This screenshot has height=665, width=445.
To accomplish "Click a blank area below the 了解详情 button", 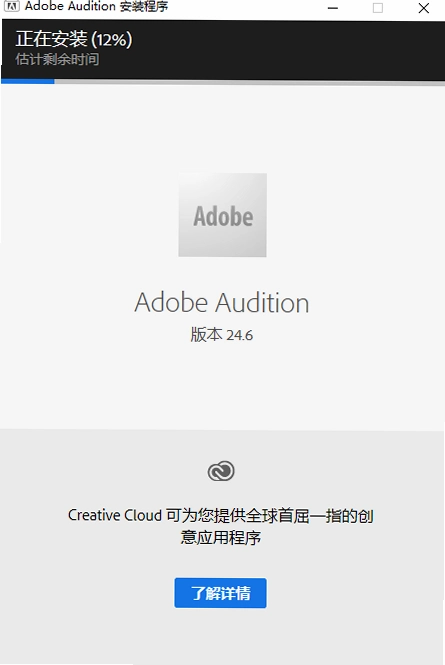I will coord(221,636).
